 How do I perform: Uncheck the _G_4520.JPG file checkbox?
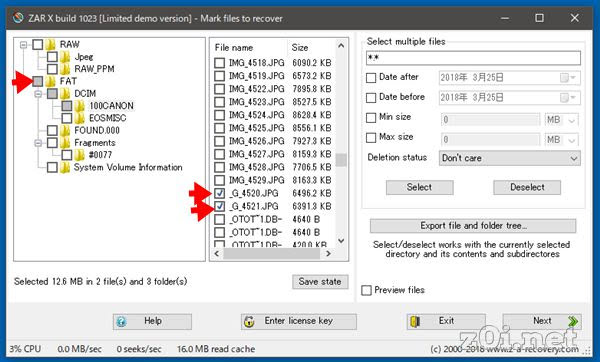click(220, 193)
